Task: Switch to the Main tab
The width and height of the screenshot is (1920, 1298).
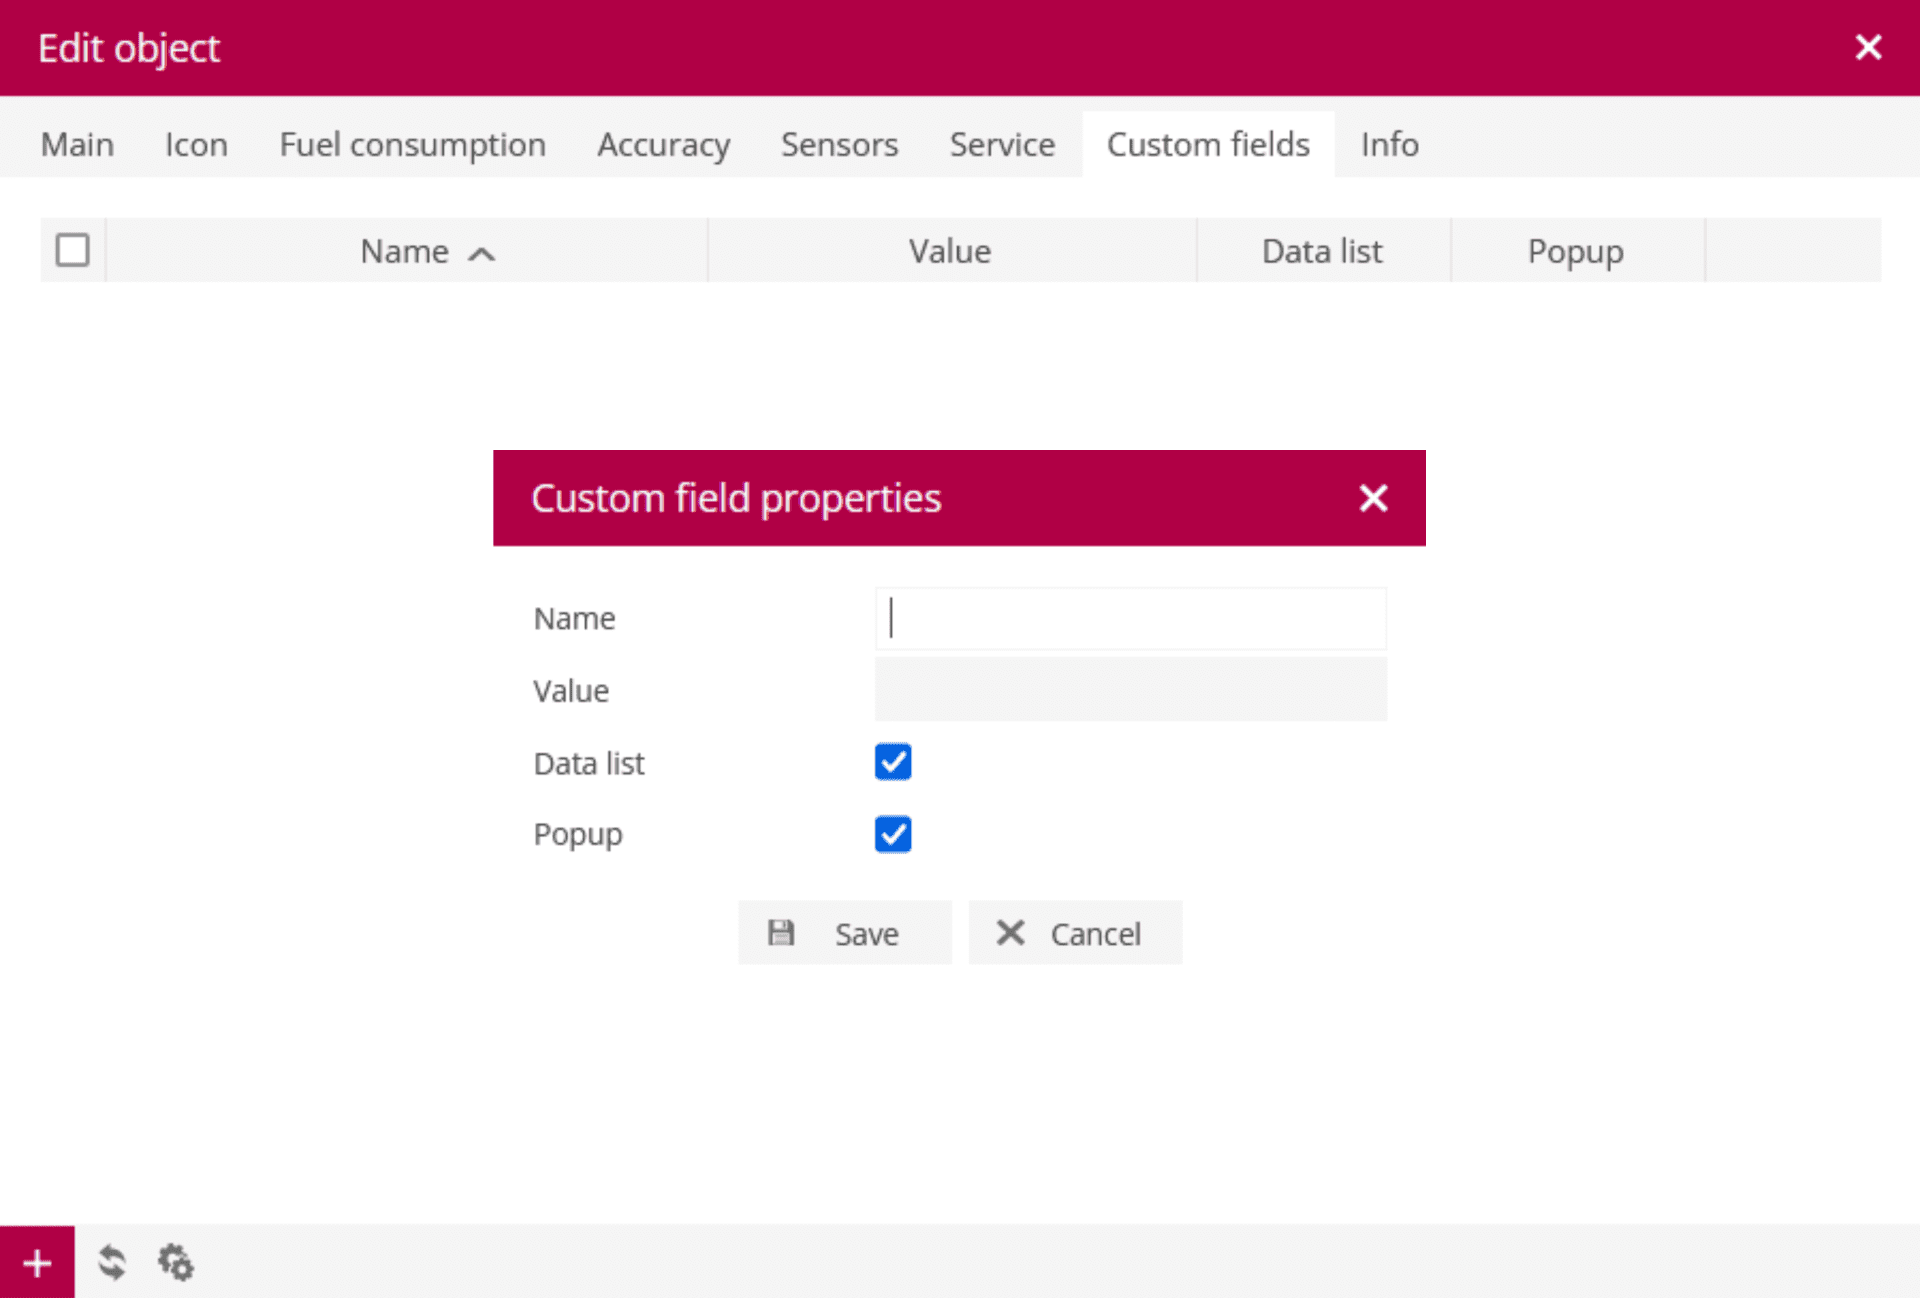Action: click(77, 145)
